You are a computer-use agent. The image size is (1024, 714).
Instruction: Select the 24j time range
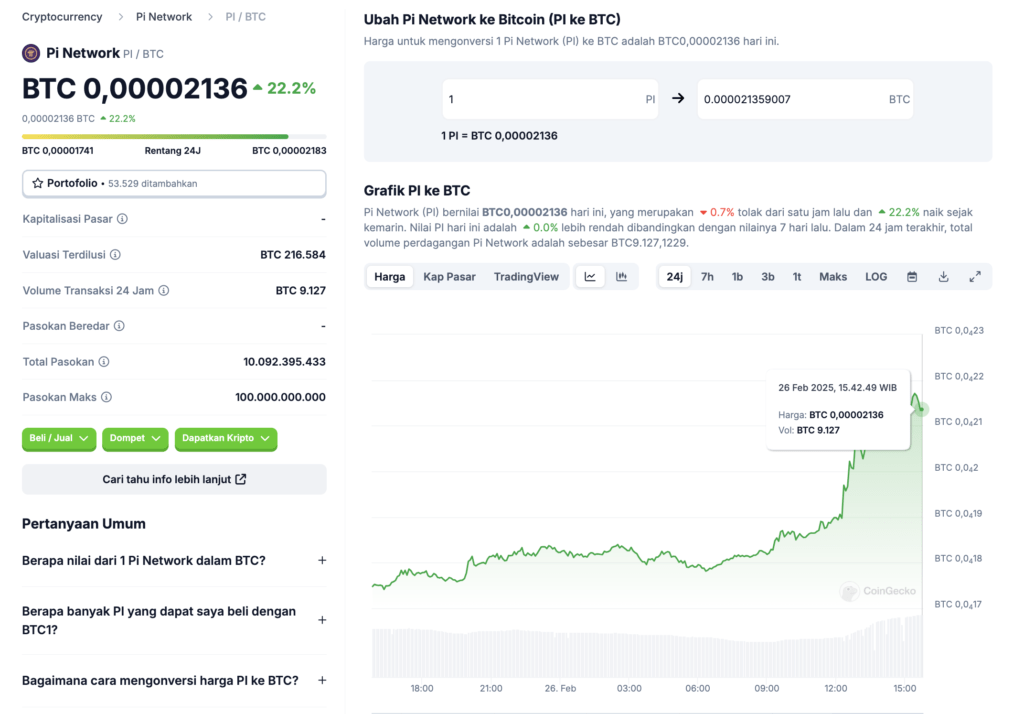[x=675, y=276]
